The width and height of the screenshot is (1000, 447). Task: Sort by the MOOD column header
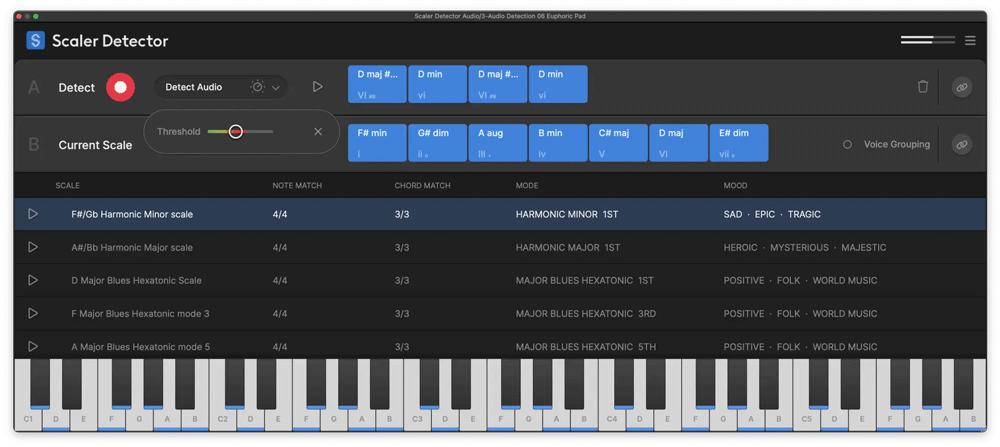coord(735,185)
